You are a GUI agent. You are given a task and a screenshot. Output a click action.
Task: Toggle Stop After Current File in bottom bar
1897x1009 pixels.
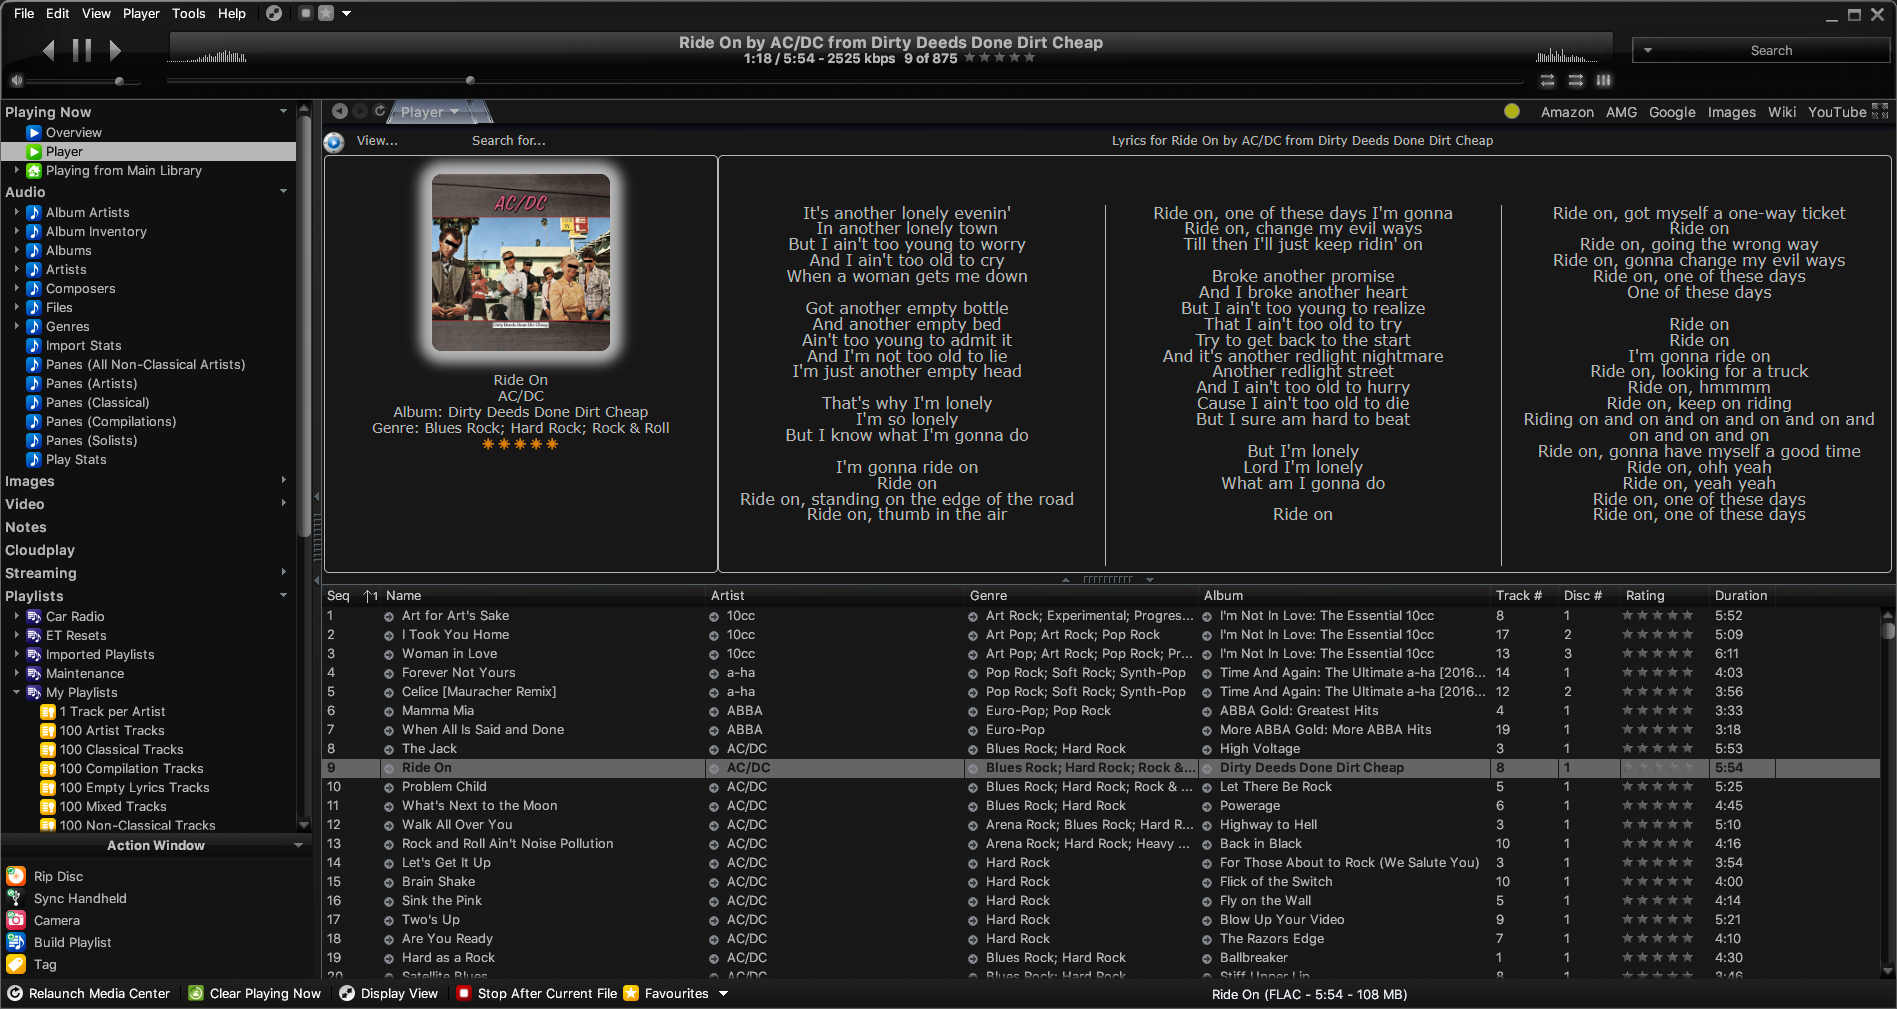(x=537, y=993)
